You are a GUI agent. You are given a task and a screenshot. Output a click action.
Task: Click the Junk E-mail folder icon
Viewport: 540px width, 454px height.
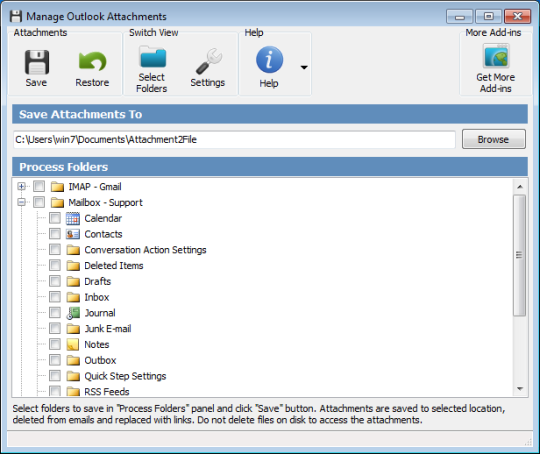click(x=73, y=329)
